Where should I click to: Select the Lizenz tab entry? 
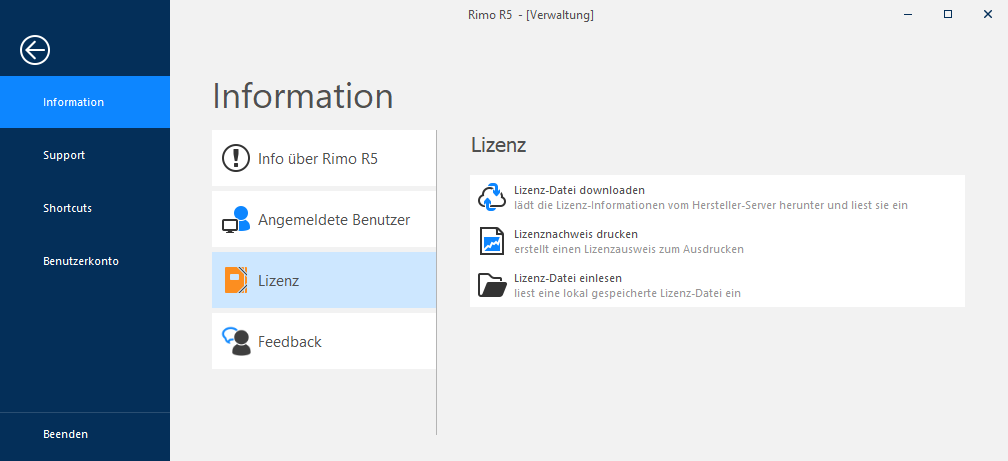click(x=324, y=280)
